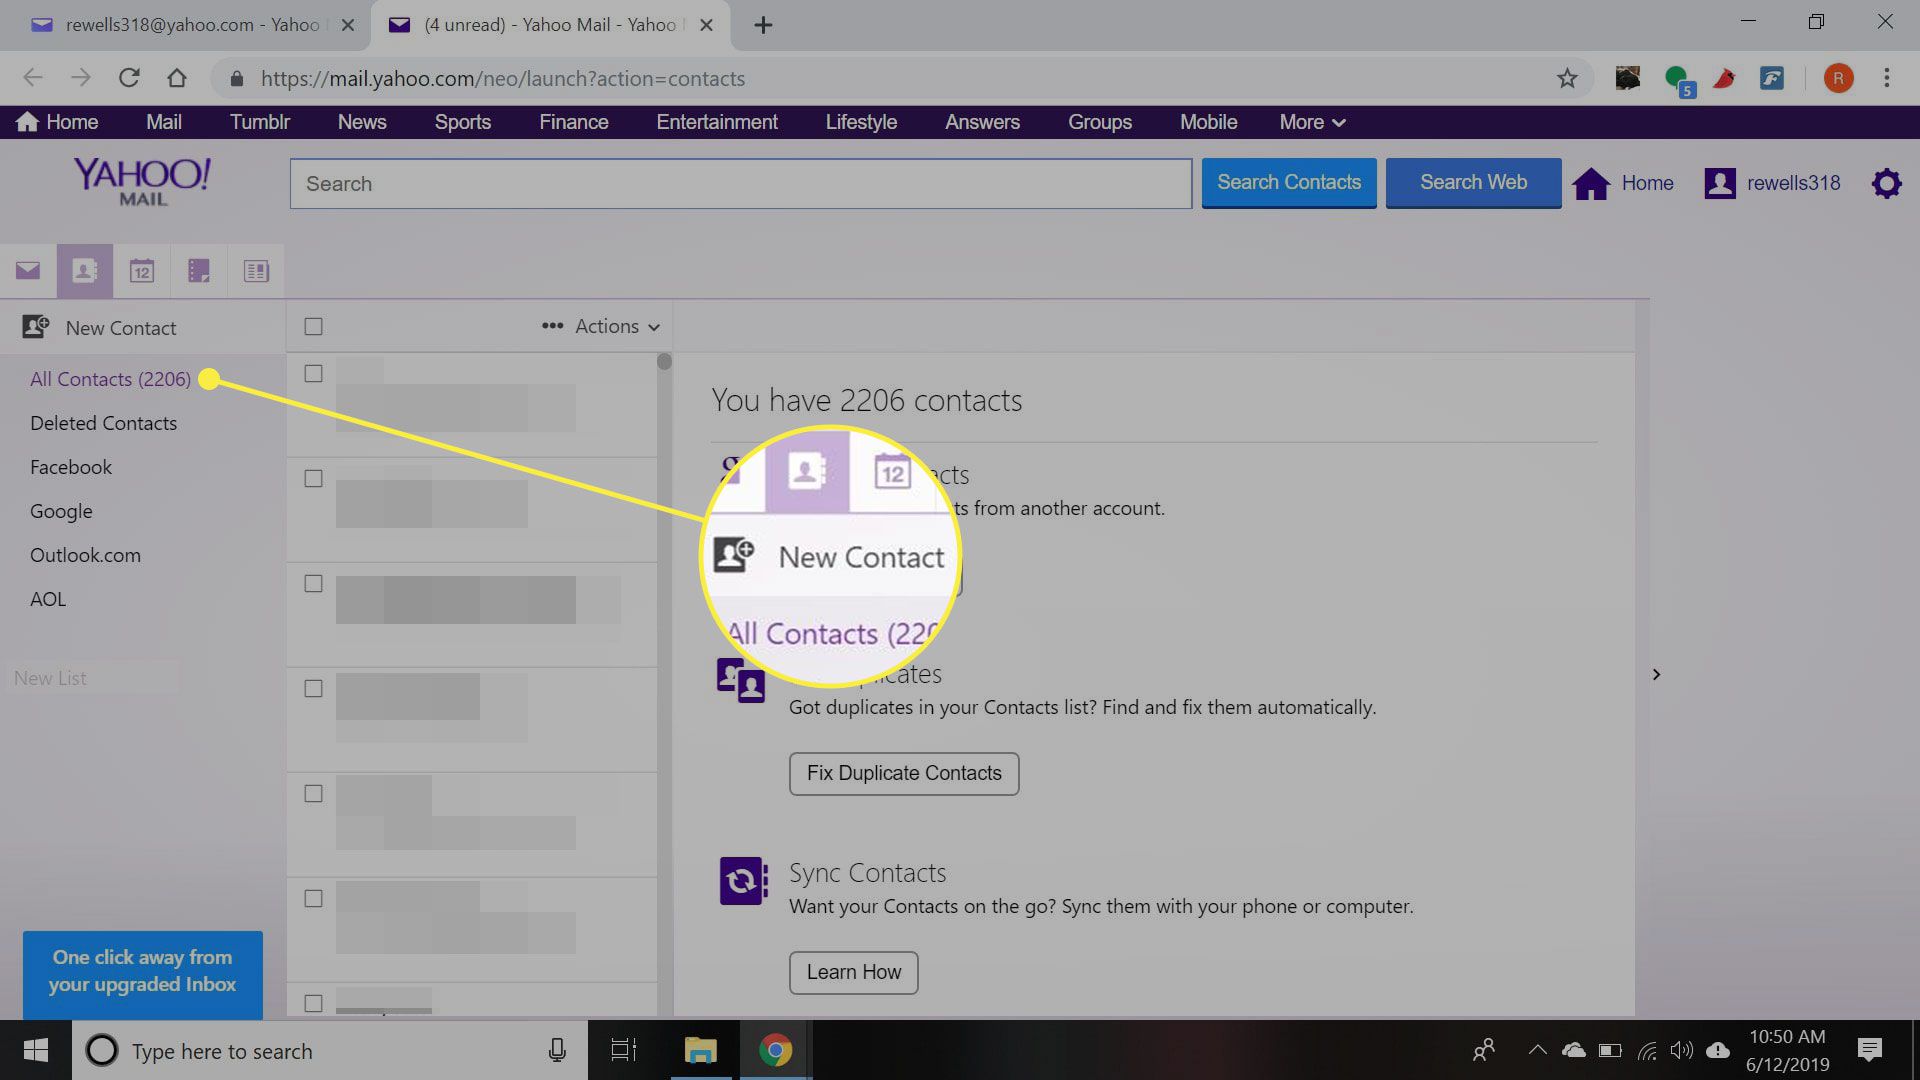Open the Chrome three-dot menu
Image resolution: width=1920 pixels, height=1080 pixels.
1887,78
